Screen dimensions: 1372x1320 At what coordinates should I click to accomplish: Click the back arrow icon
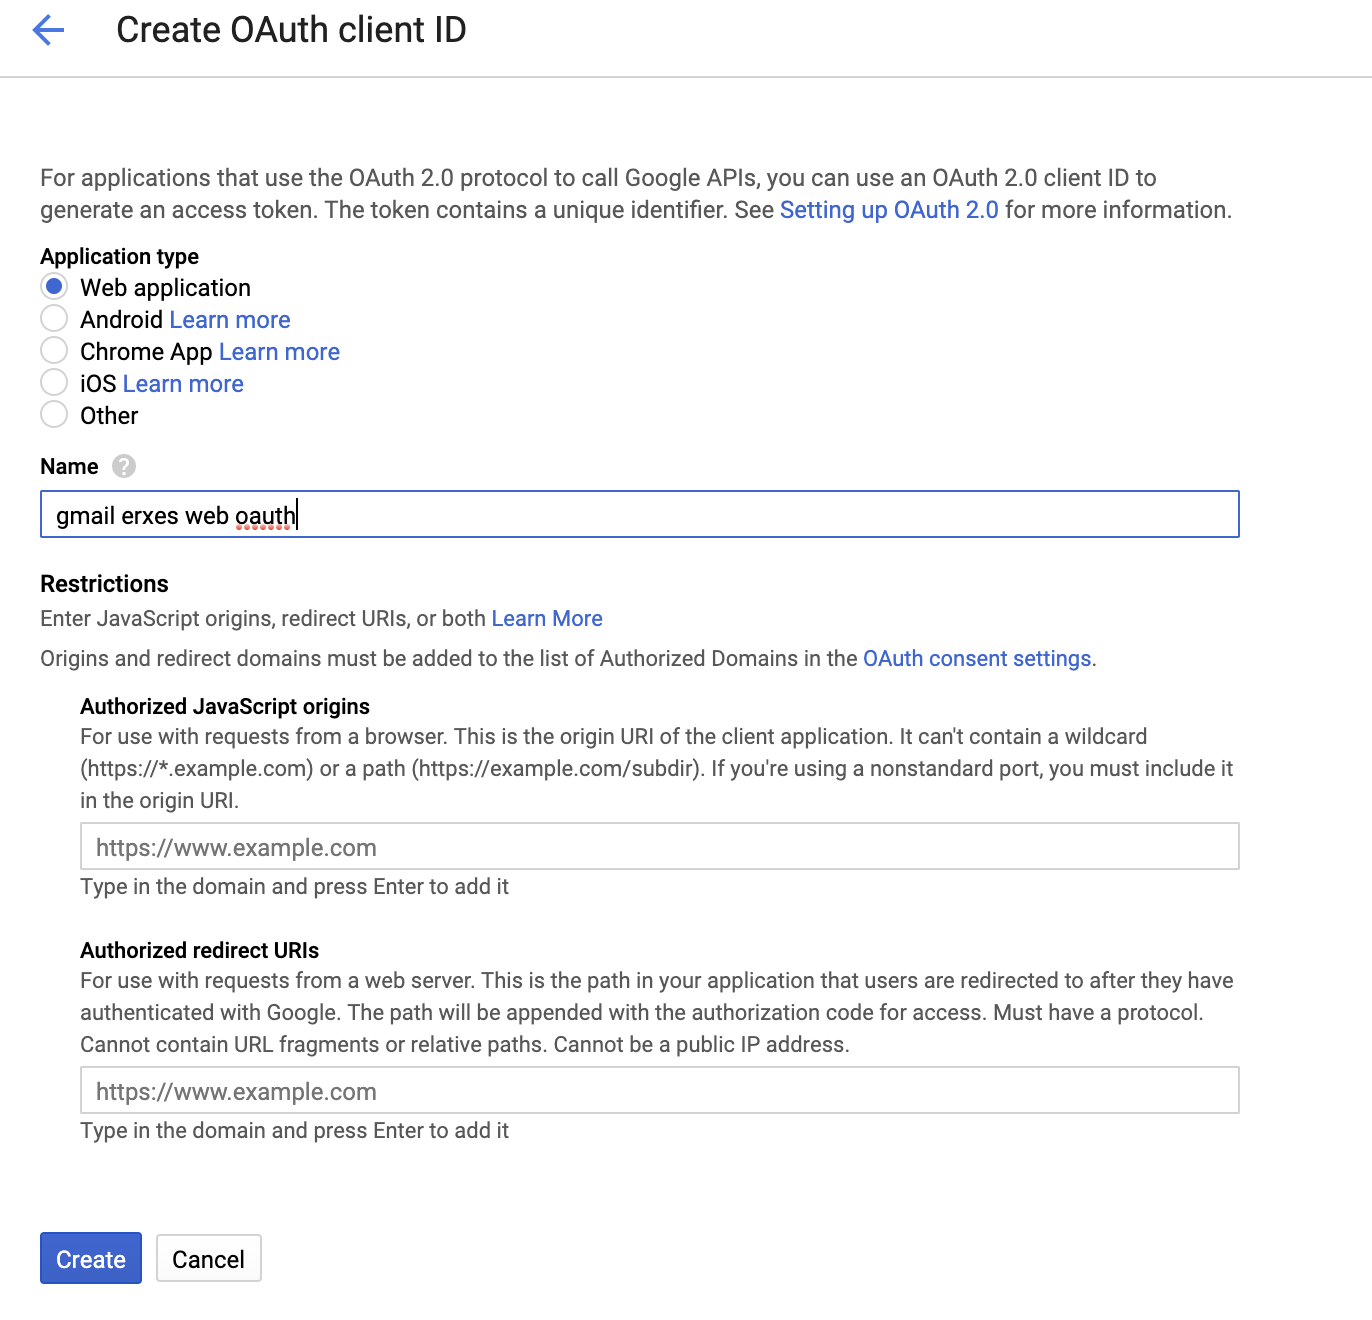48,30
